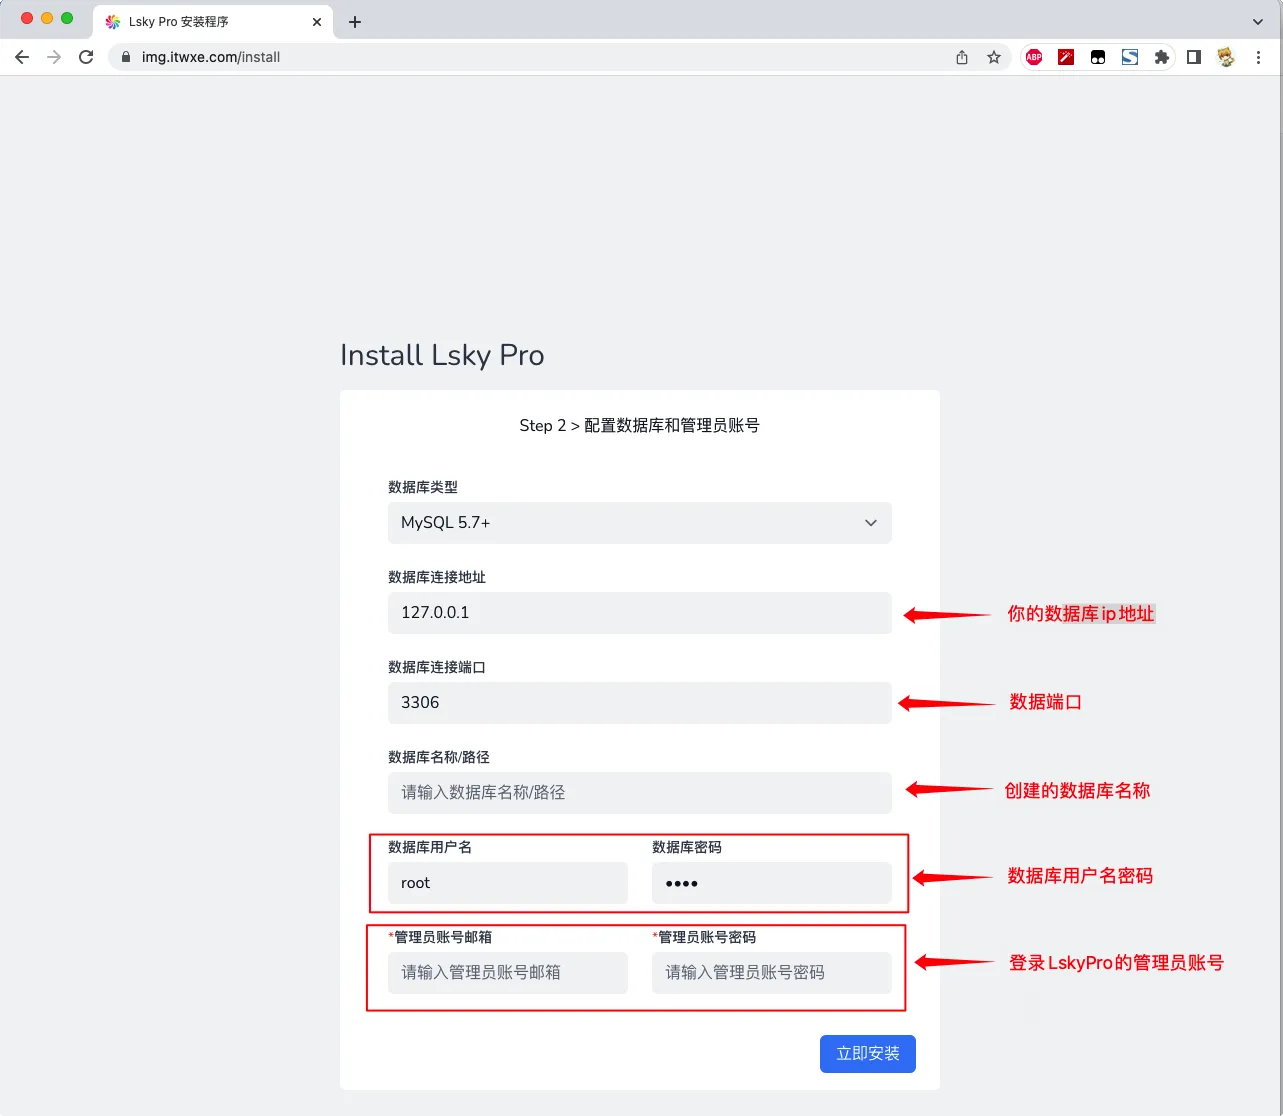Open the ABP ad blocker extension
1283x1116 pixels.
1034,57
